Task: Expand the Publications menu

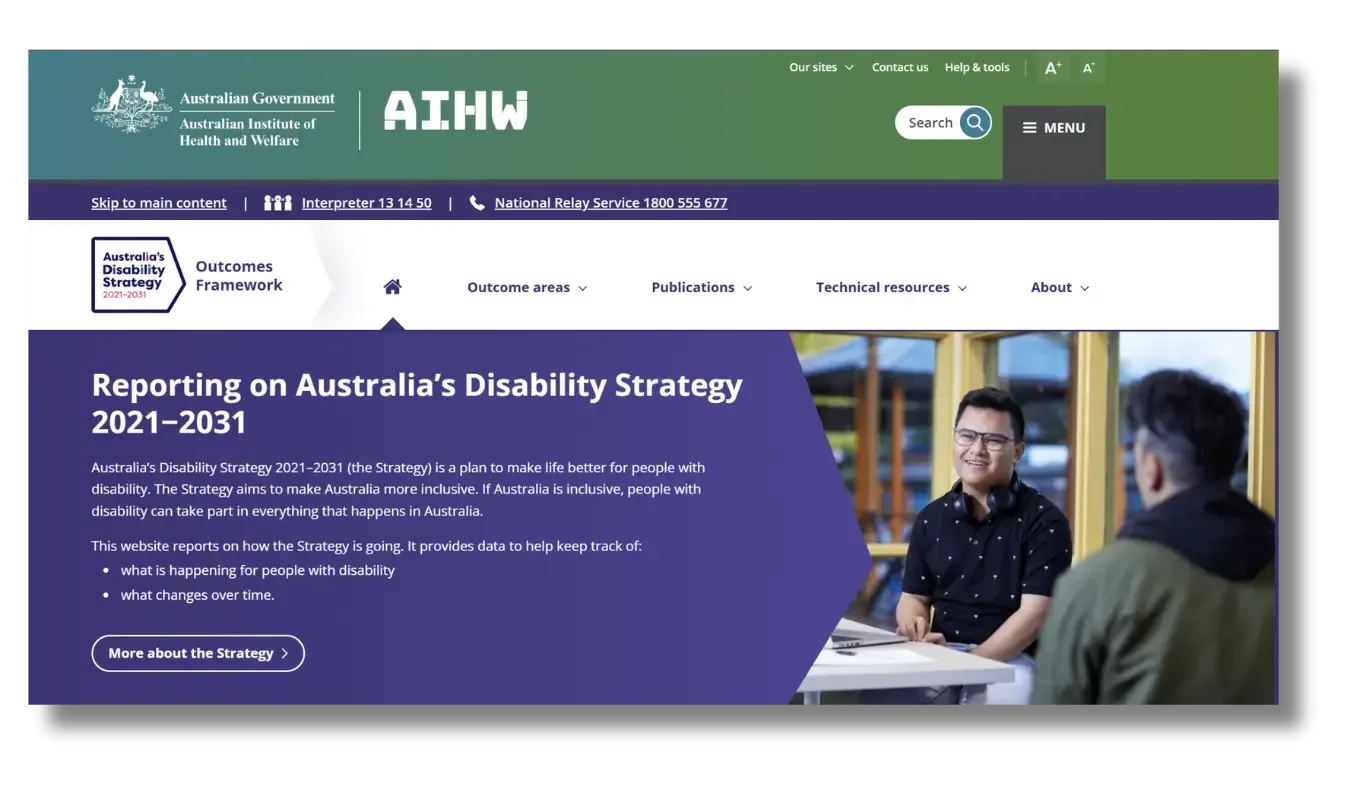Action: pyautogui.click(x=701, y=288)
